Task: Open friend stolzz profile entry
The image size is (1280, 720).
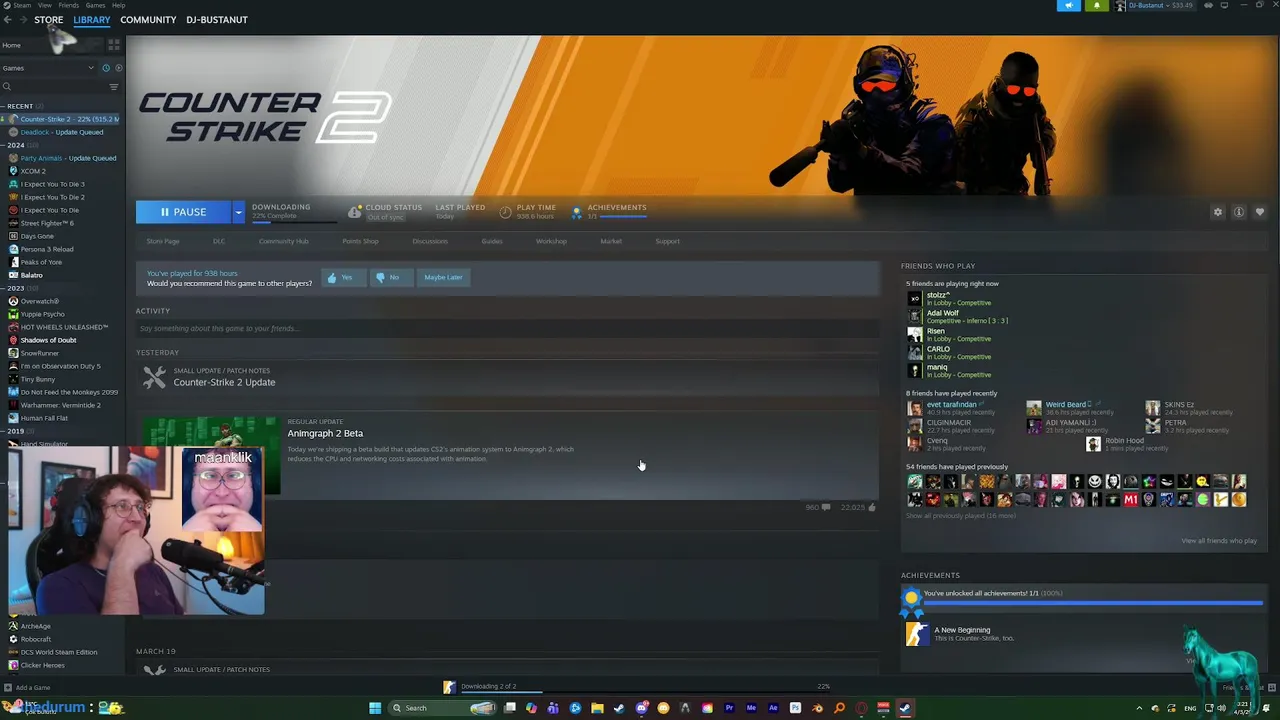Action: 948,298
